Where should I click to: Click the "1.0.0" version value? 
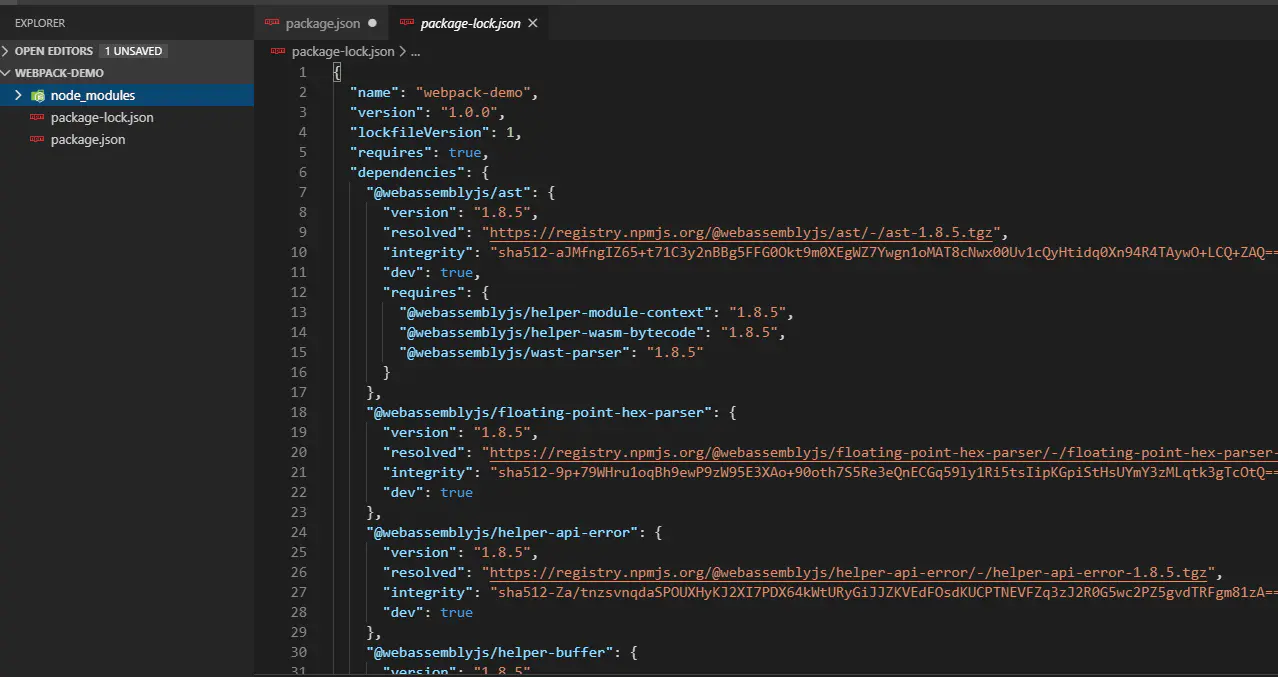pyautogui.click(x=468, y=112)
